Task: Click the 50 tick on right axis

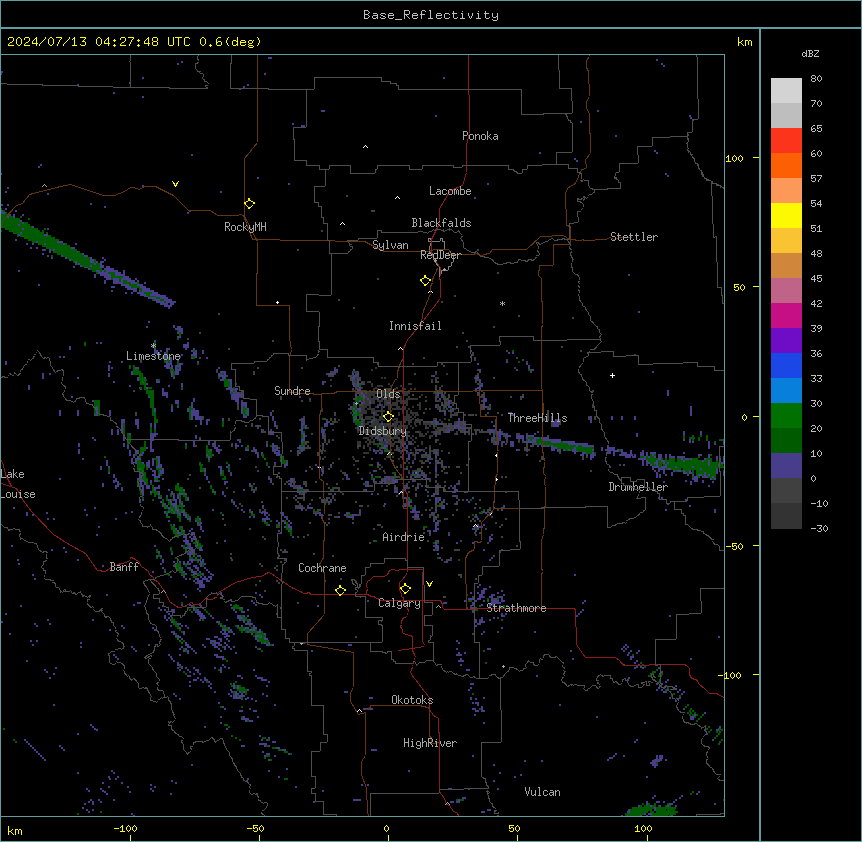Action: click(x=739, y=287)
